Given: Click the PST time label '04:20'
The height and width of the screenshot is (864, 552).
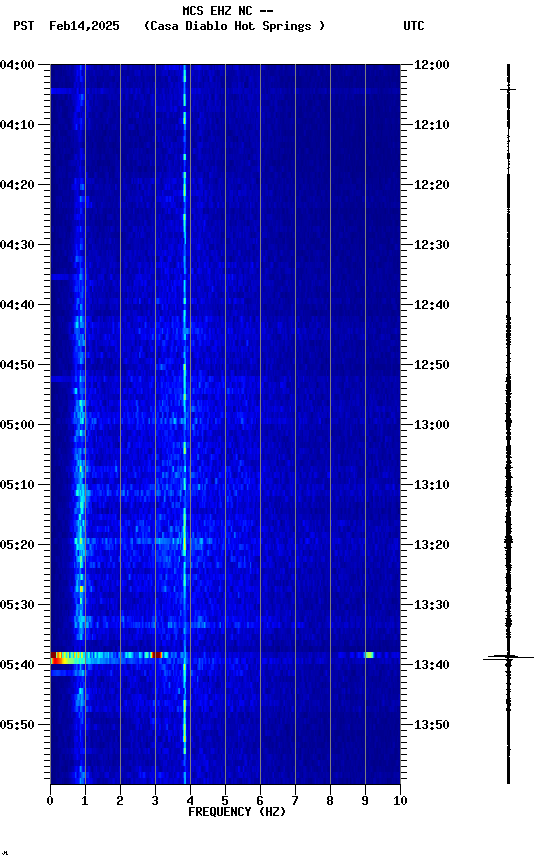Looking at the screenshot, I should coord(17,185).
